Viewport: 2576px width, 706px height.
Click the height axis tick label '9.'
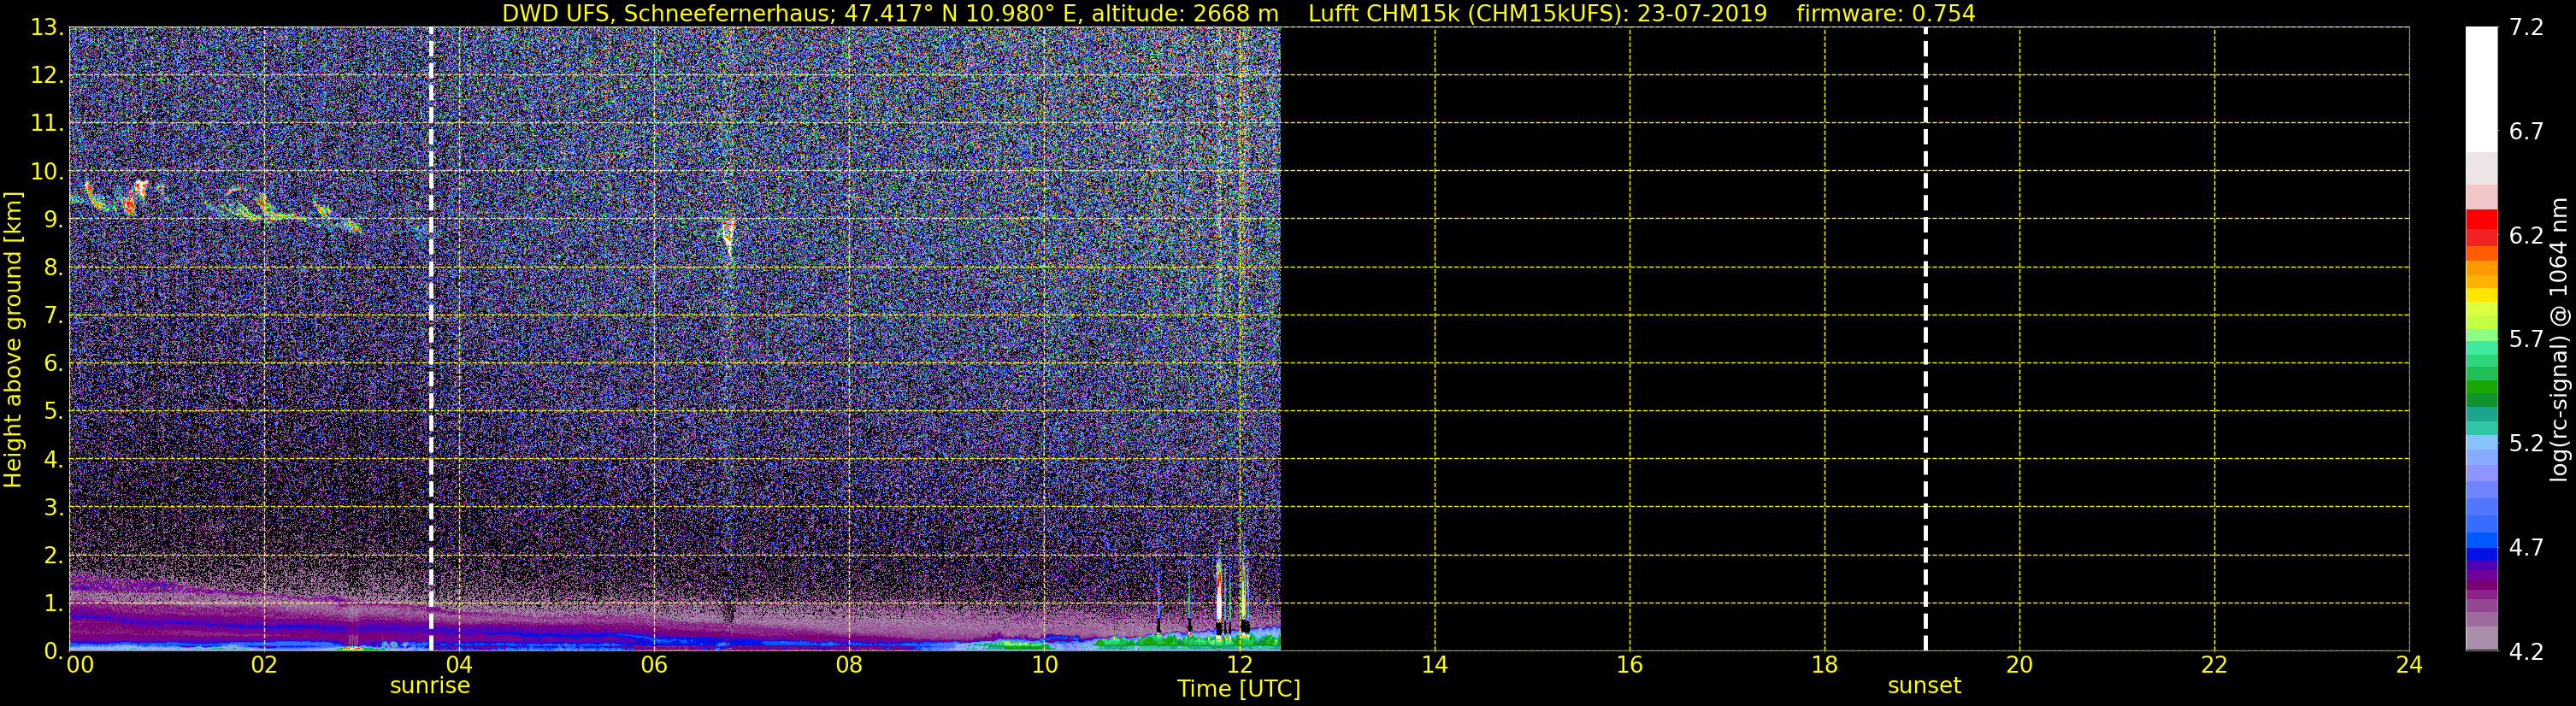(53, 219)
